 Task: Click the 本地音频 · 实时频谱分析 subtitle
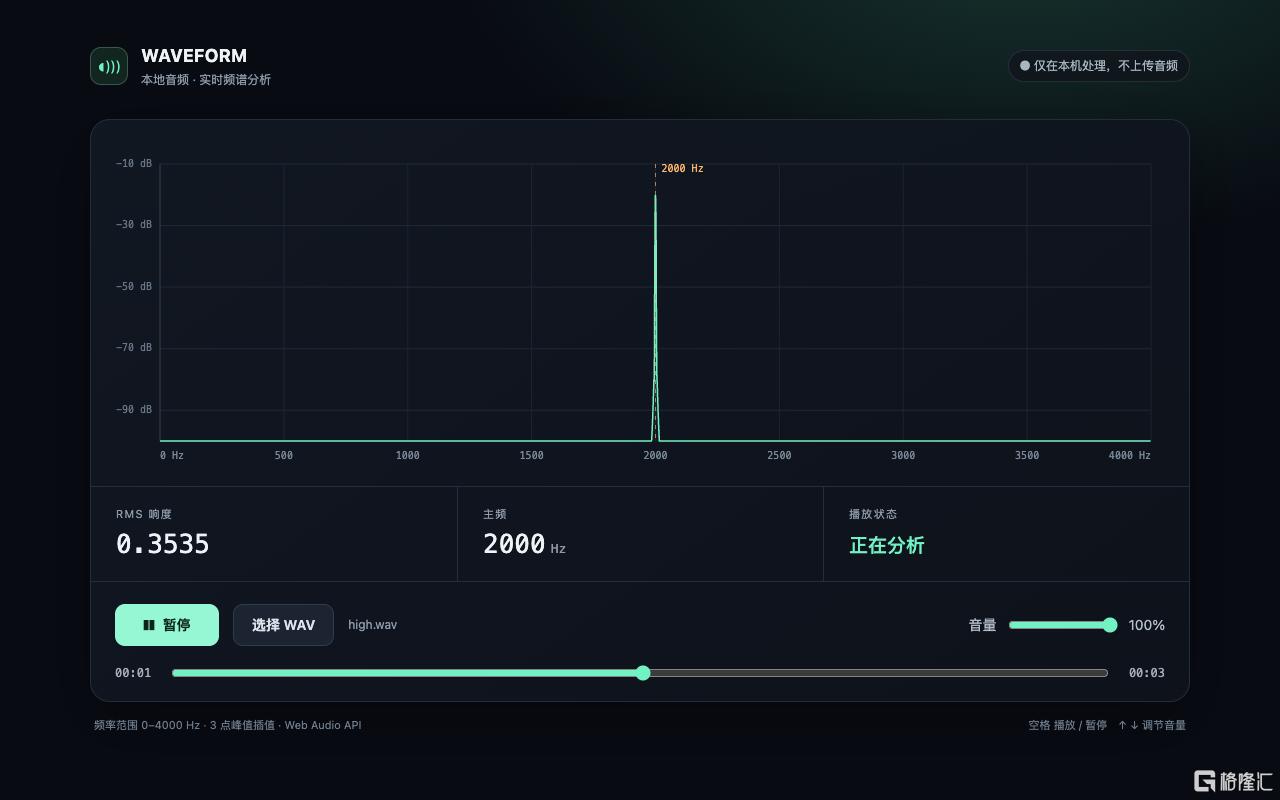(206, 80)
